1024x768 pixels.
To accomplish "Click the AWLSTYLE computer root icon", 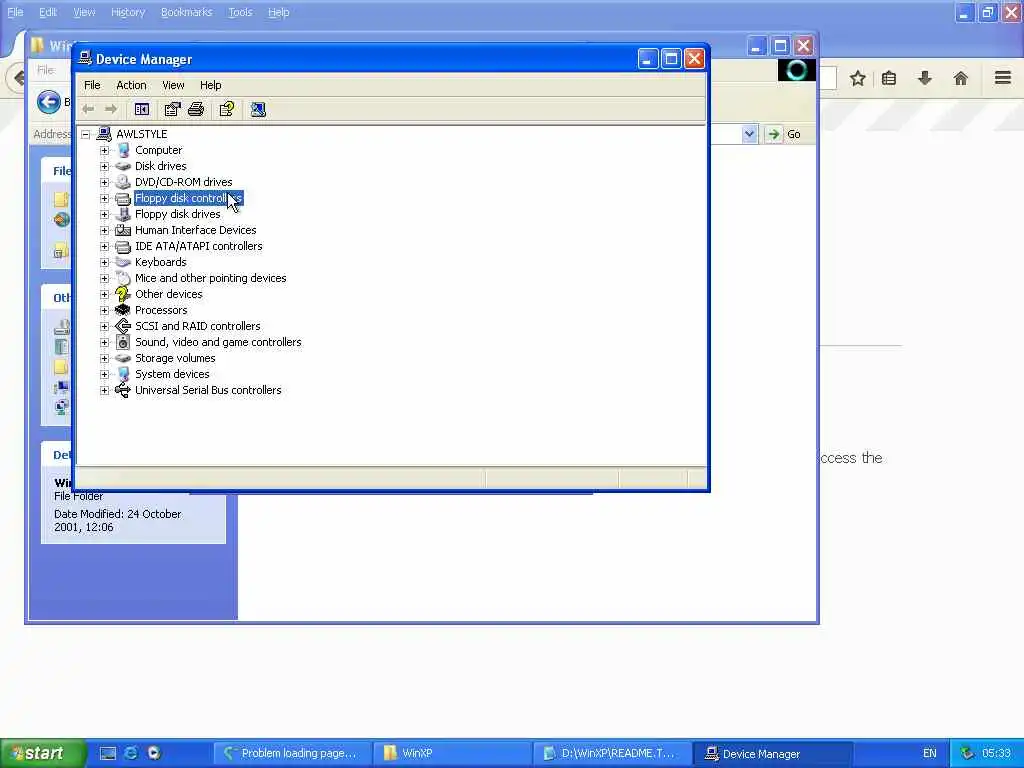I will pos(104,134).
